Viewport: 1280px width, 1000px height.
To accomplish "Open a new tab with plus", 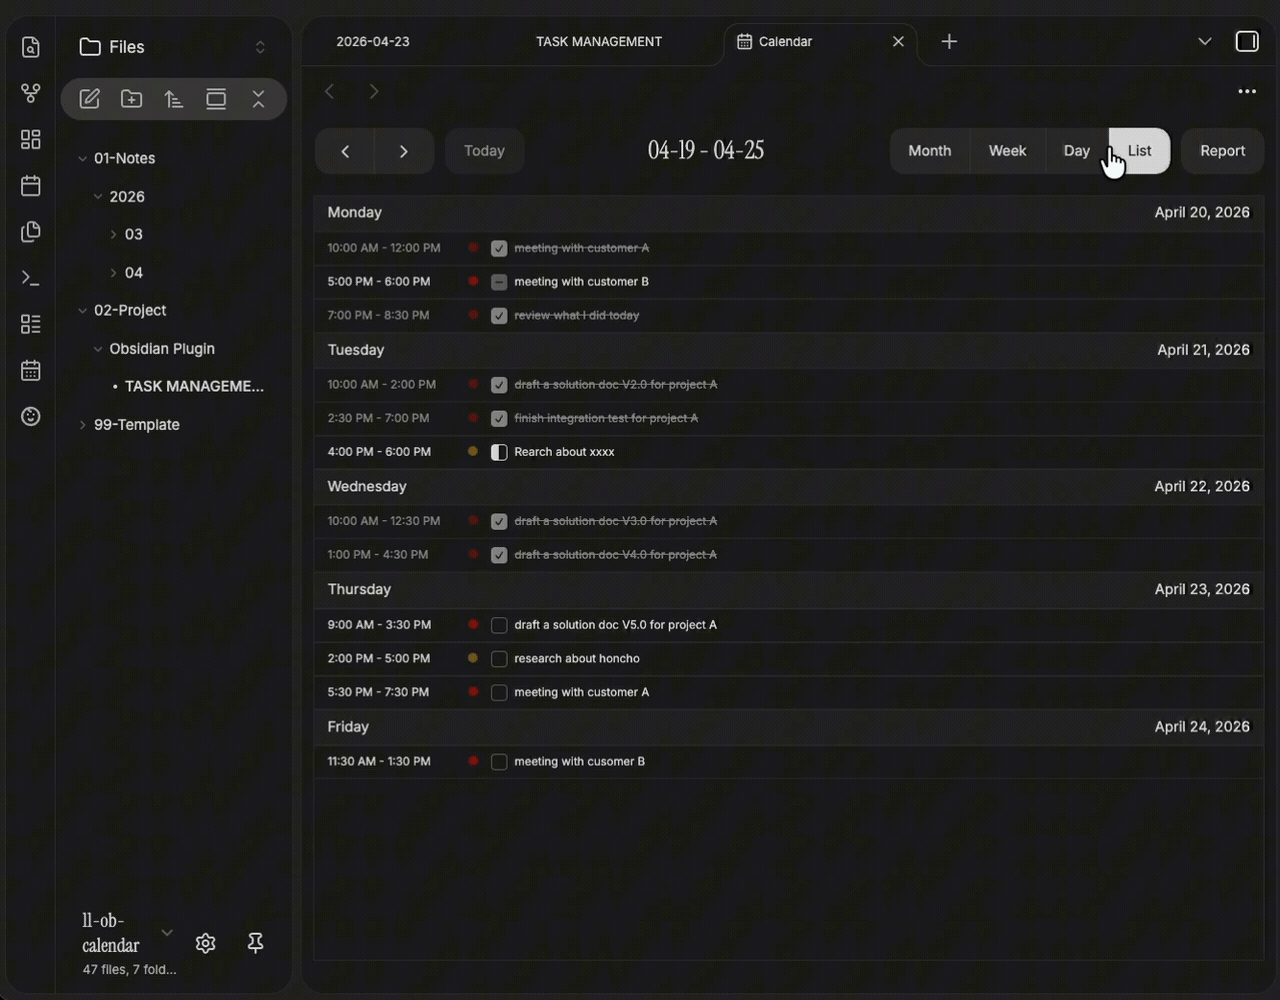I will pyautogui.click(x=949, y=41).
